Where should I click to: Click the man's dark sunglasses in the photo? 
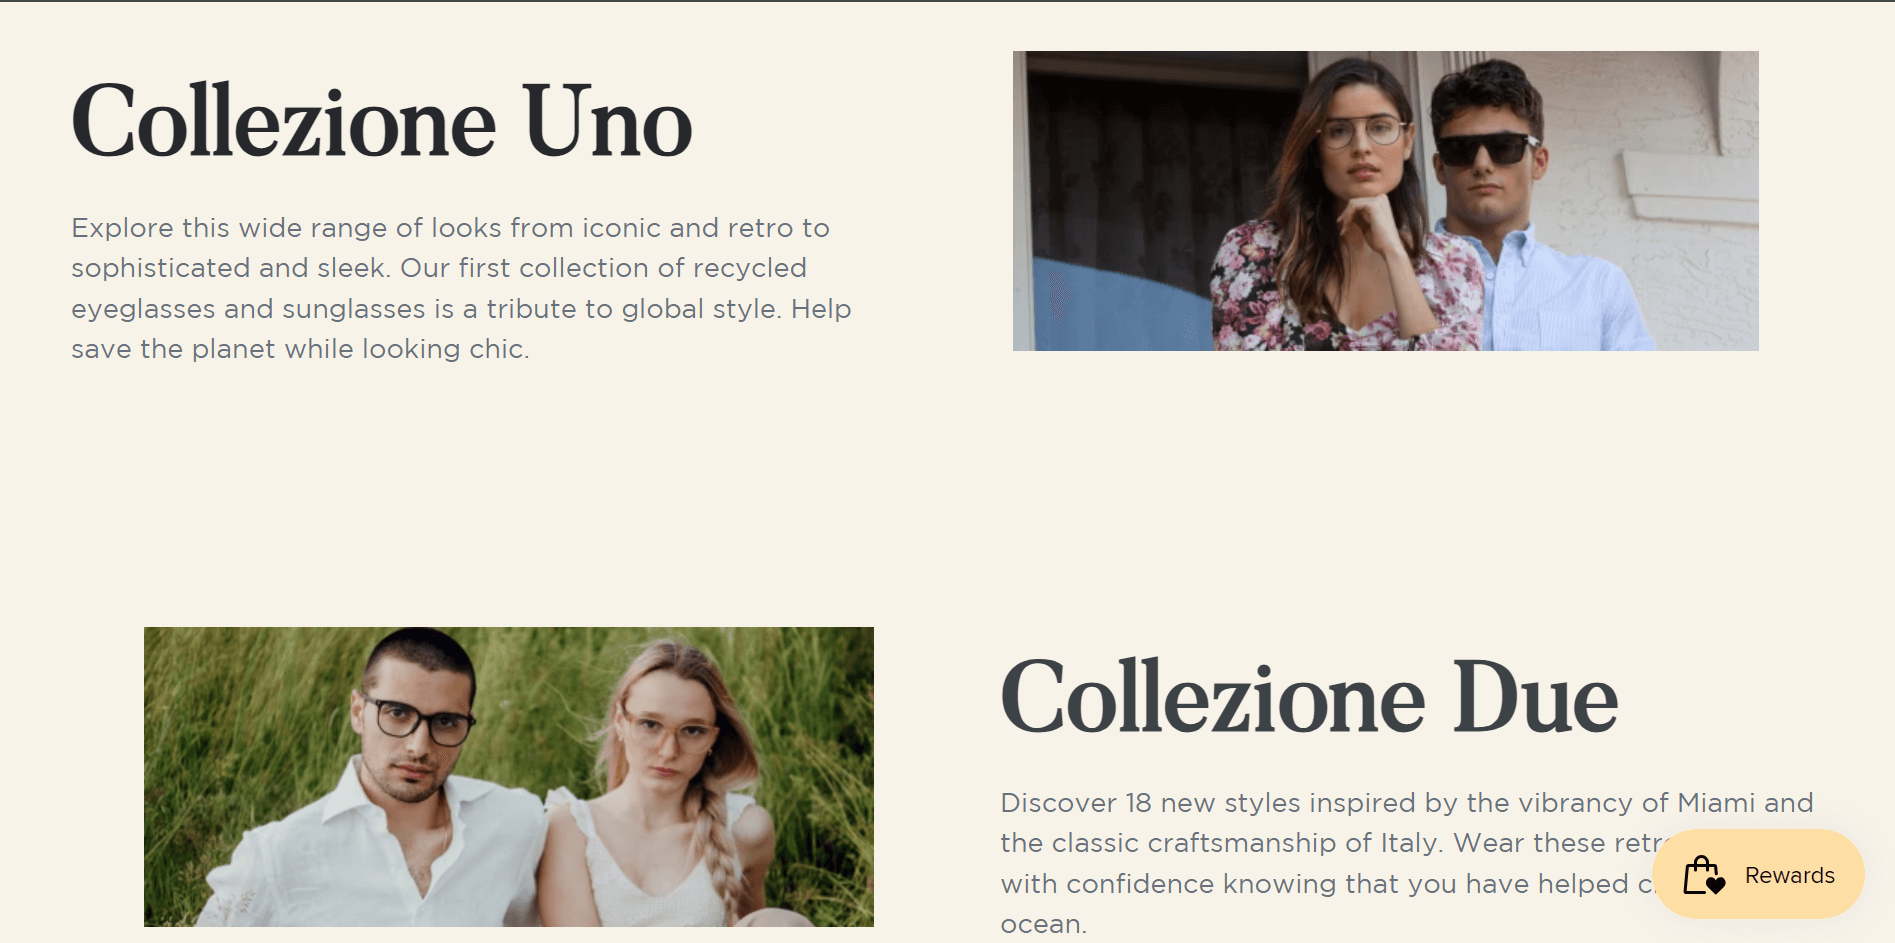tap(1484, 150)
